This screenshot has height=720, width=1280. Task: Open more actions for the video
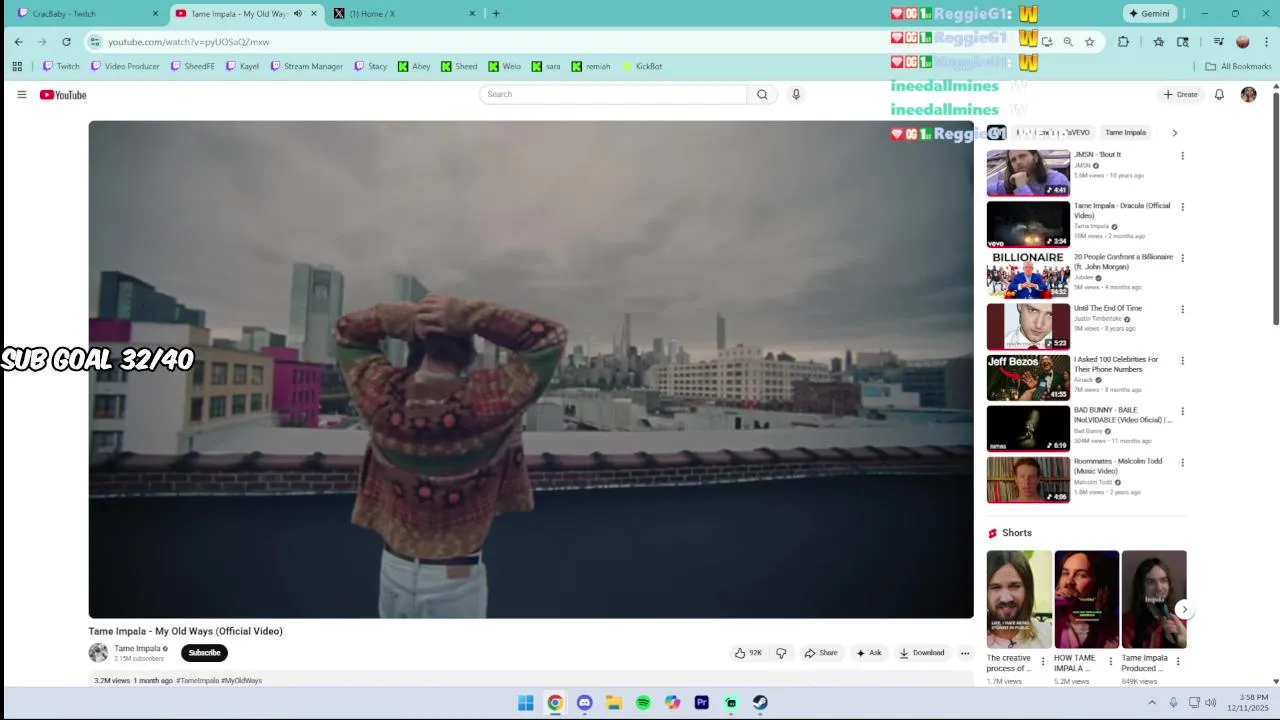click(x=965, y=653)
